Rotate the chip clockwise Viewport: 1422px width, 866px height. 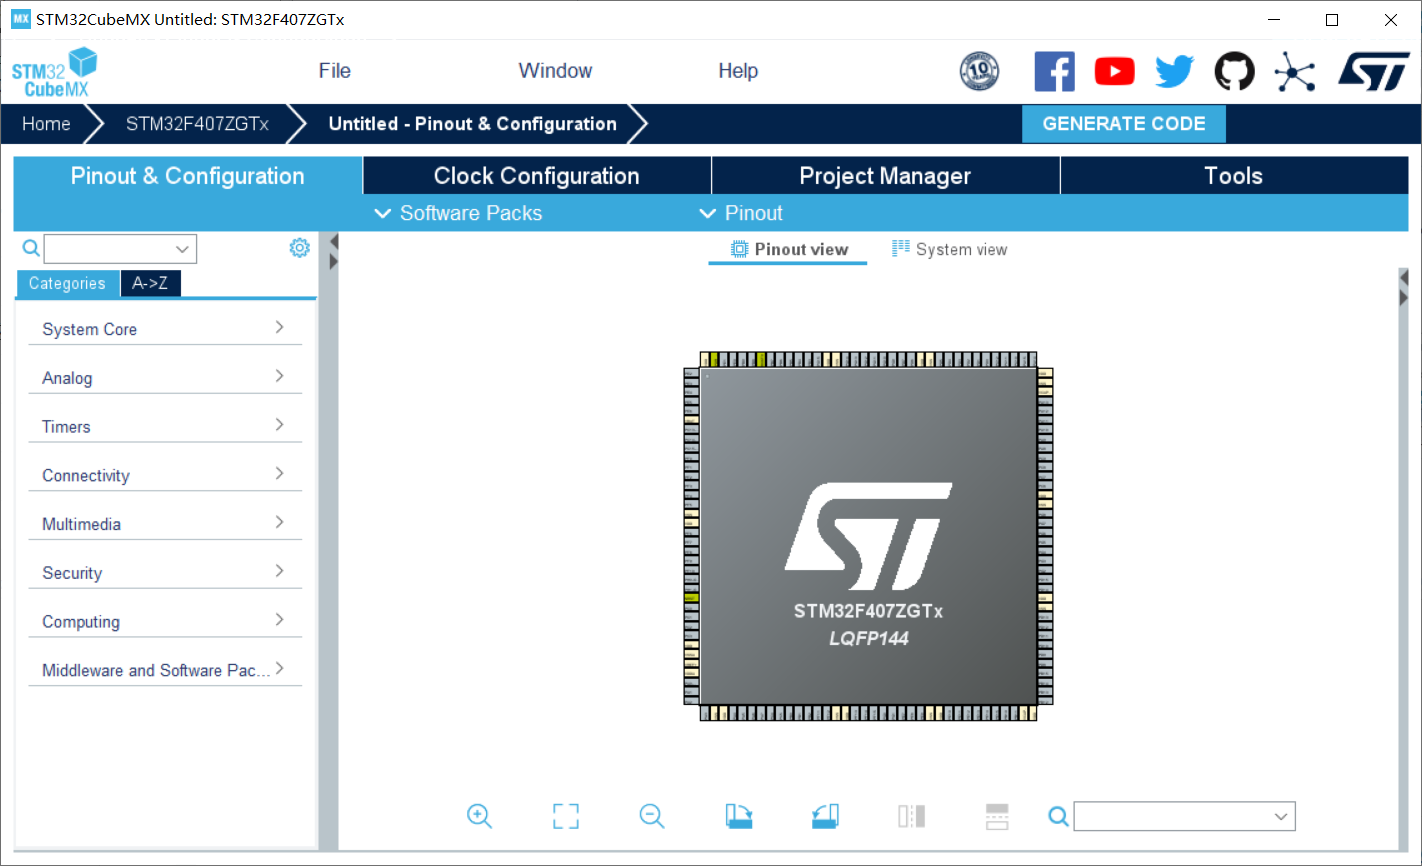point(739,816)
